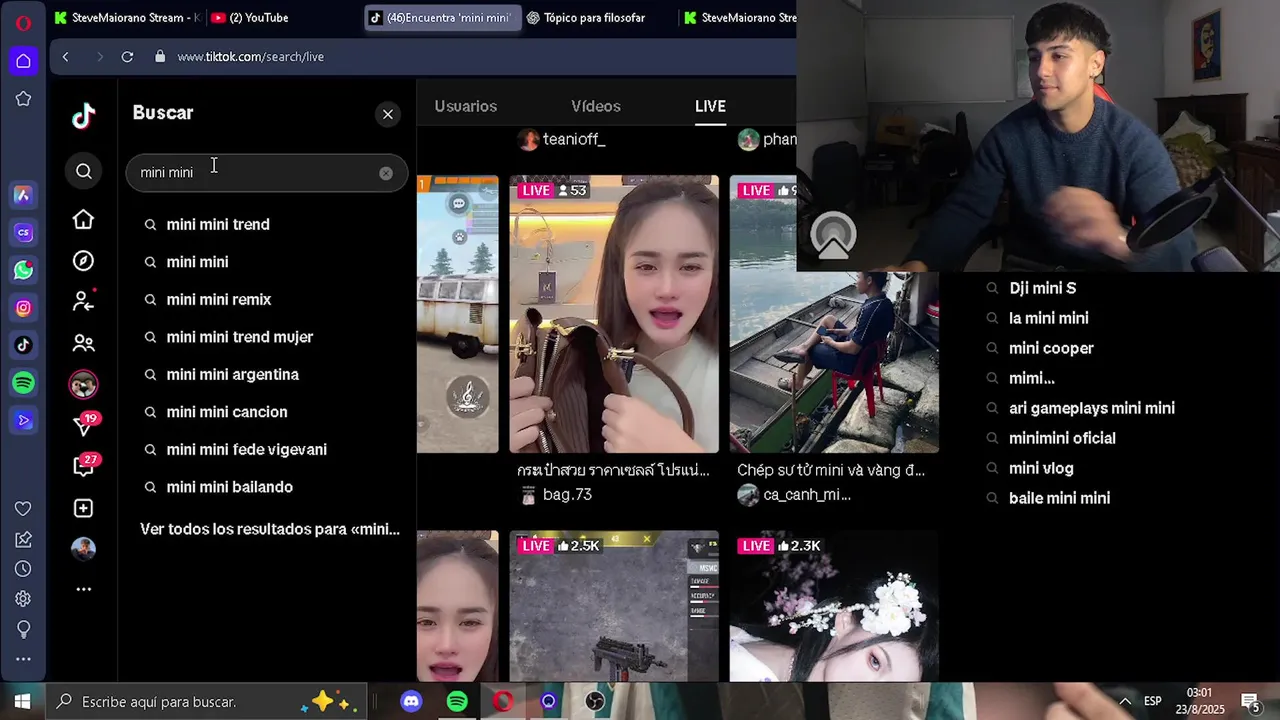
Task: Choose suggestion mini mini bailando
Action: pyautogui.click(x=230, y=487)
